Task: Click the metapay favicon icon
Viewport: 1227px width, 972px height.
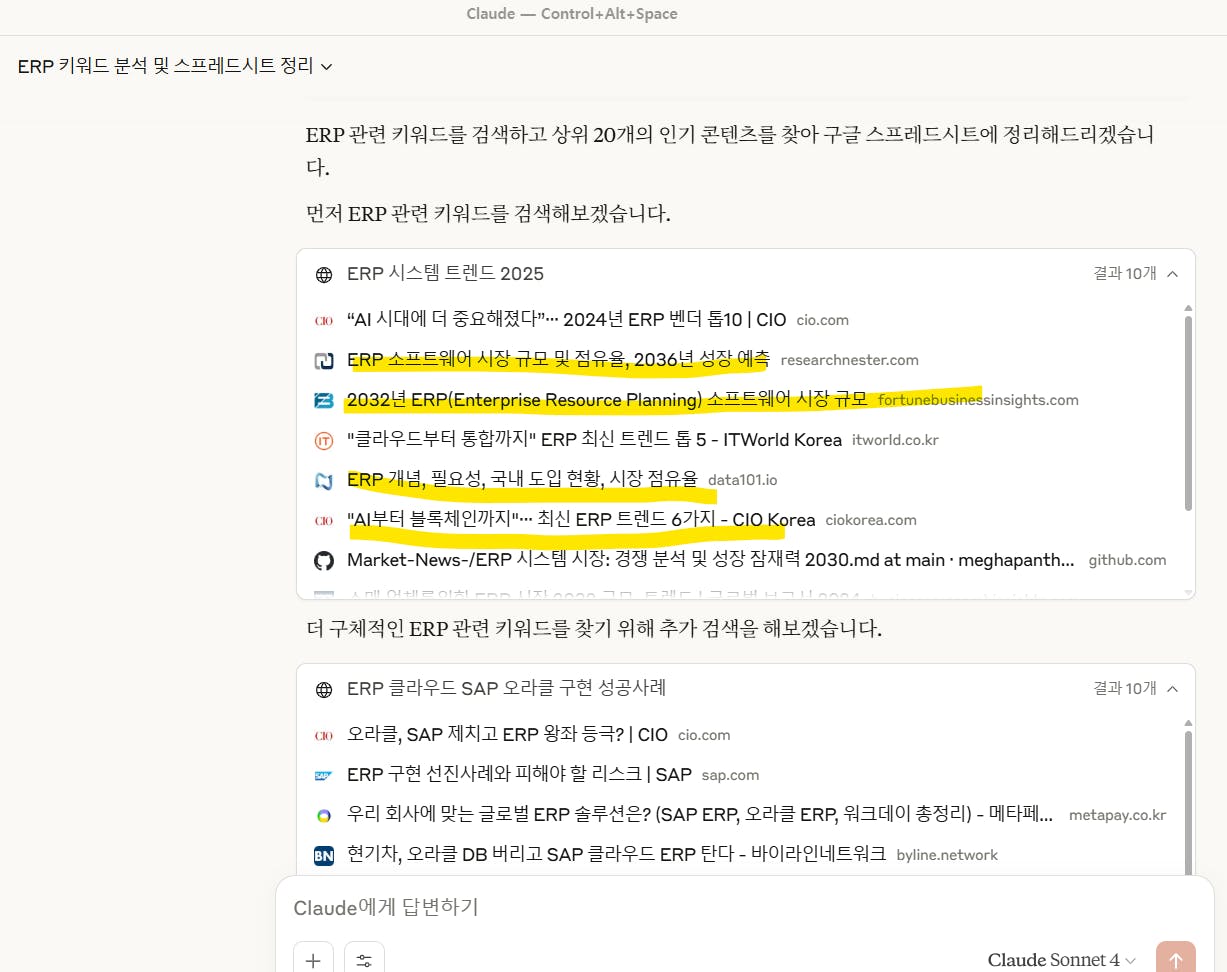Action: pyautogui.click(x=324, y=816)
